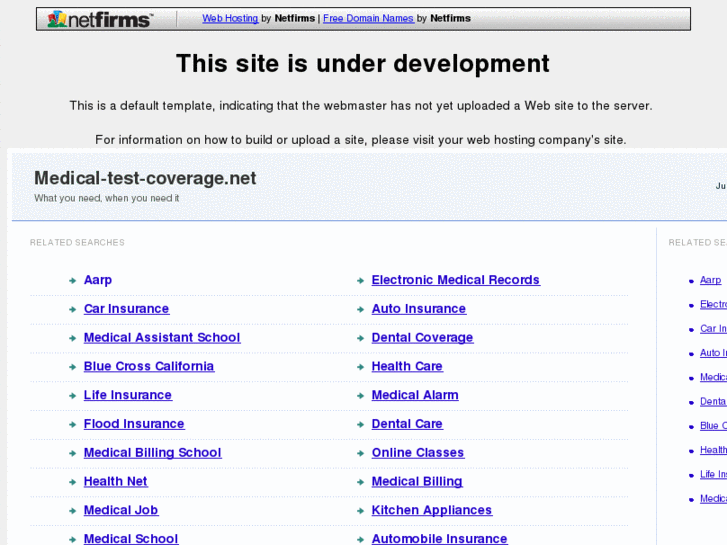The height and width of the screenshot is (545, 727).
Task: Open the Dental Care link
Action: pos(407,424)
